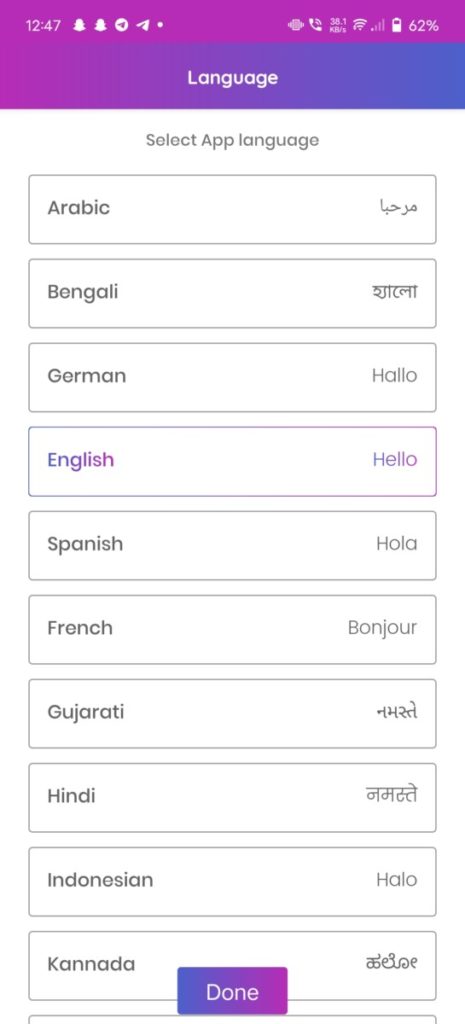Screen dimensions: 465x1024
Task: Tap the Telegram notification icon
Action: pyautogui.click(x=121, y=26)
